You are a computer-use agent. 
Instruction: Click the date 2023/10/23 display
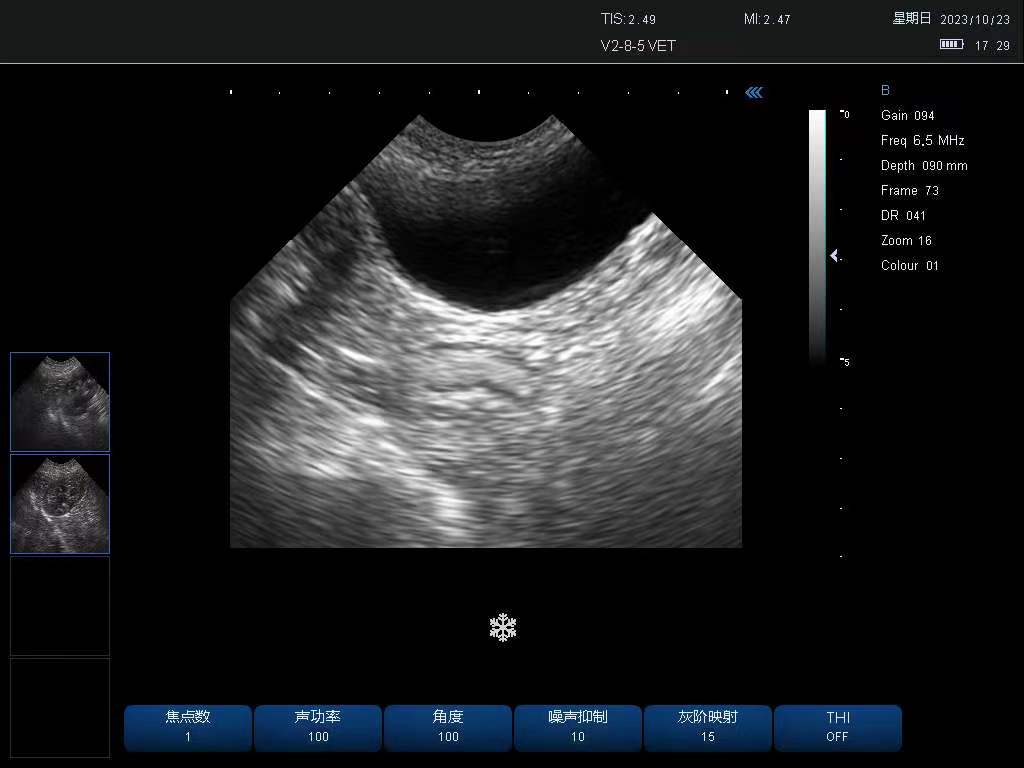(x=975, y=19)
